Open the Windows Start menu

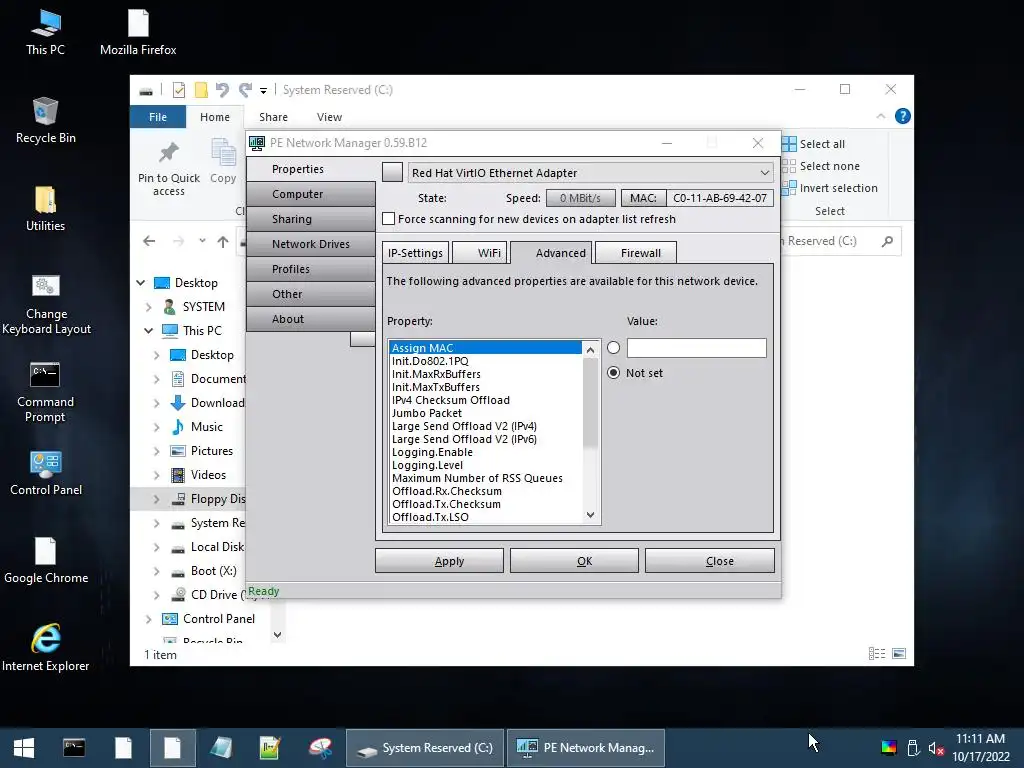tap(24, 748)
